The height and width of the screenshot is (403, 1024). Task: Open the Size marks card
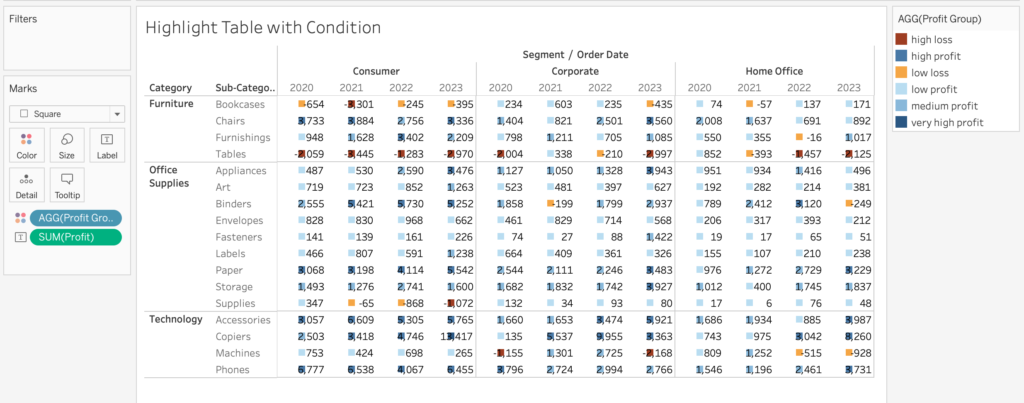pyautogui.click(x=66, y=145)
